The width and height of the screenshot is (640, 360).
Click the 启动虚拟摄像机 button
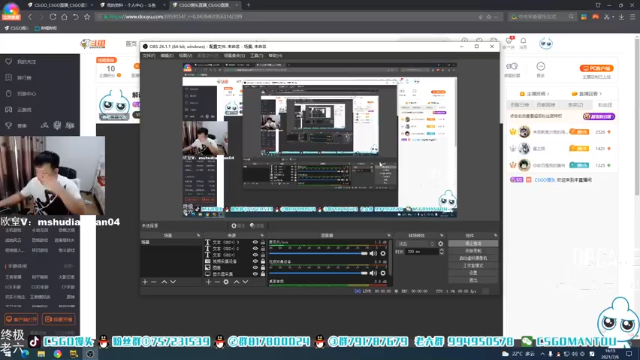(473, 258)
